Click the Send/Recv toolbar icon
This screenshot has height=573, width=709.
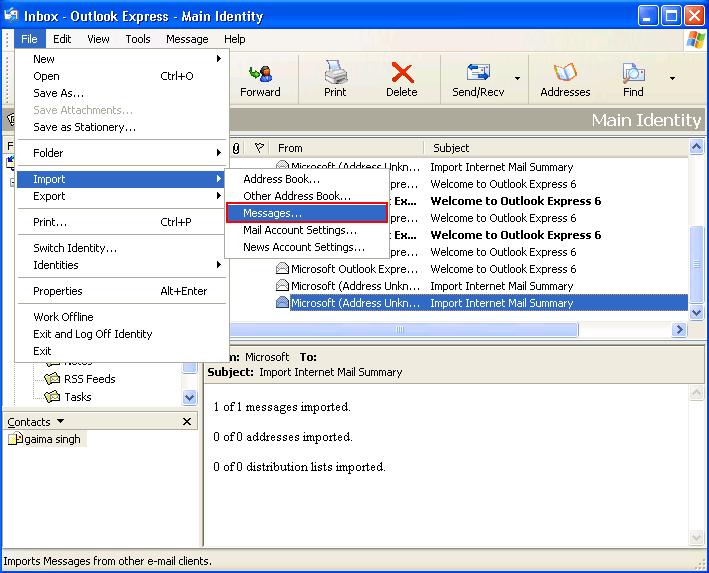tap(478, 73)
